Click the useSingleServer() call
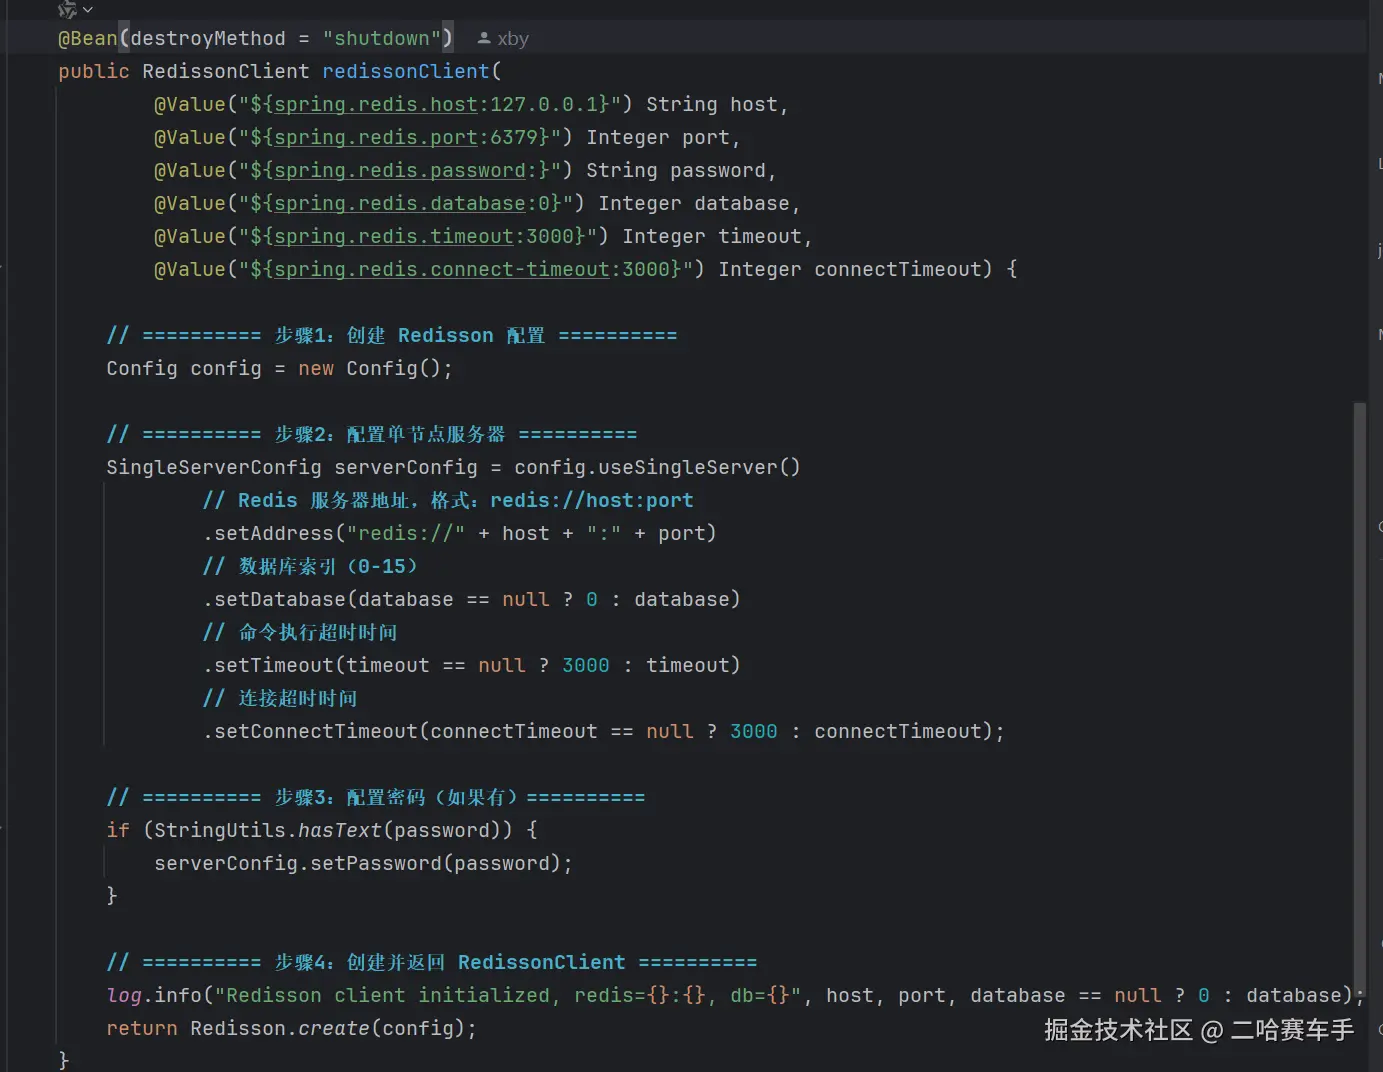The image size is (1383, 1072). tap(700, 467)
